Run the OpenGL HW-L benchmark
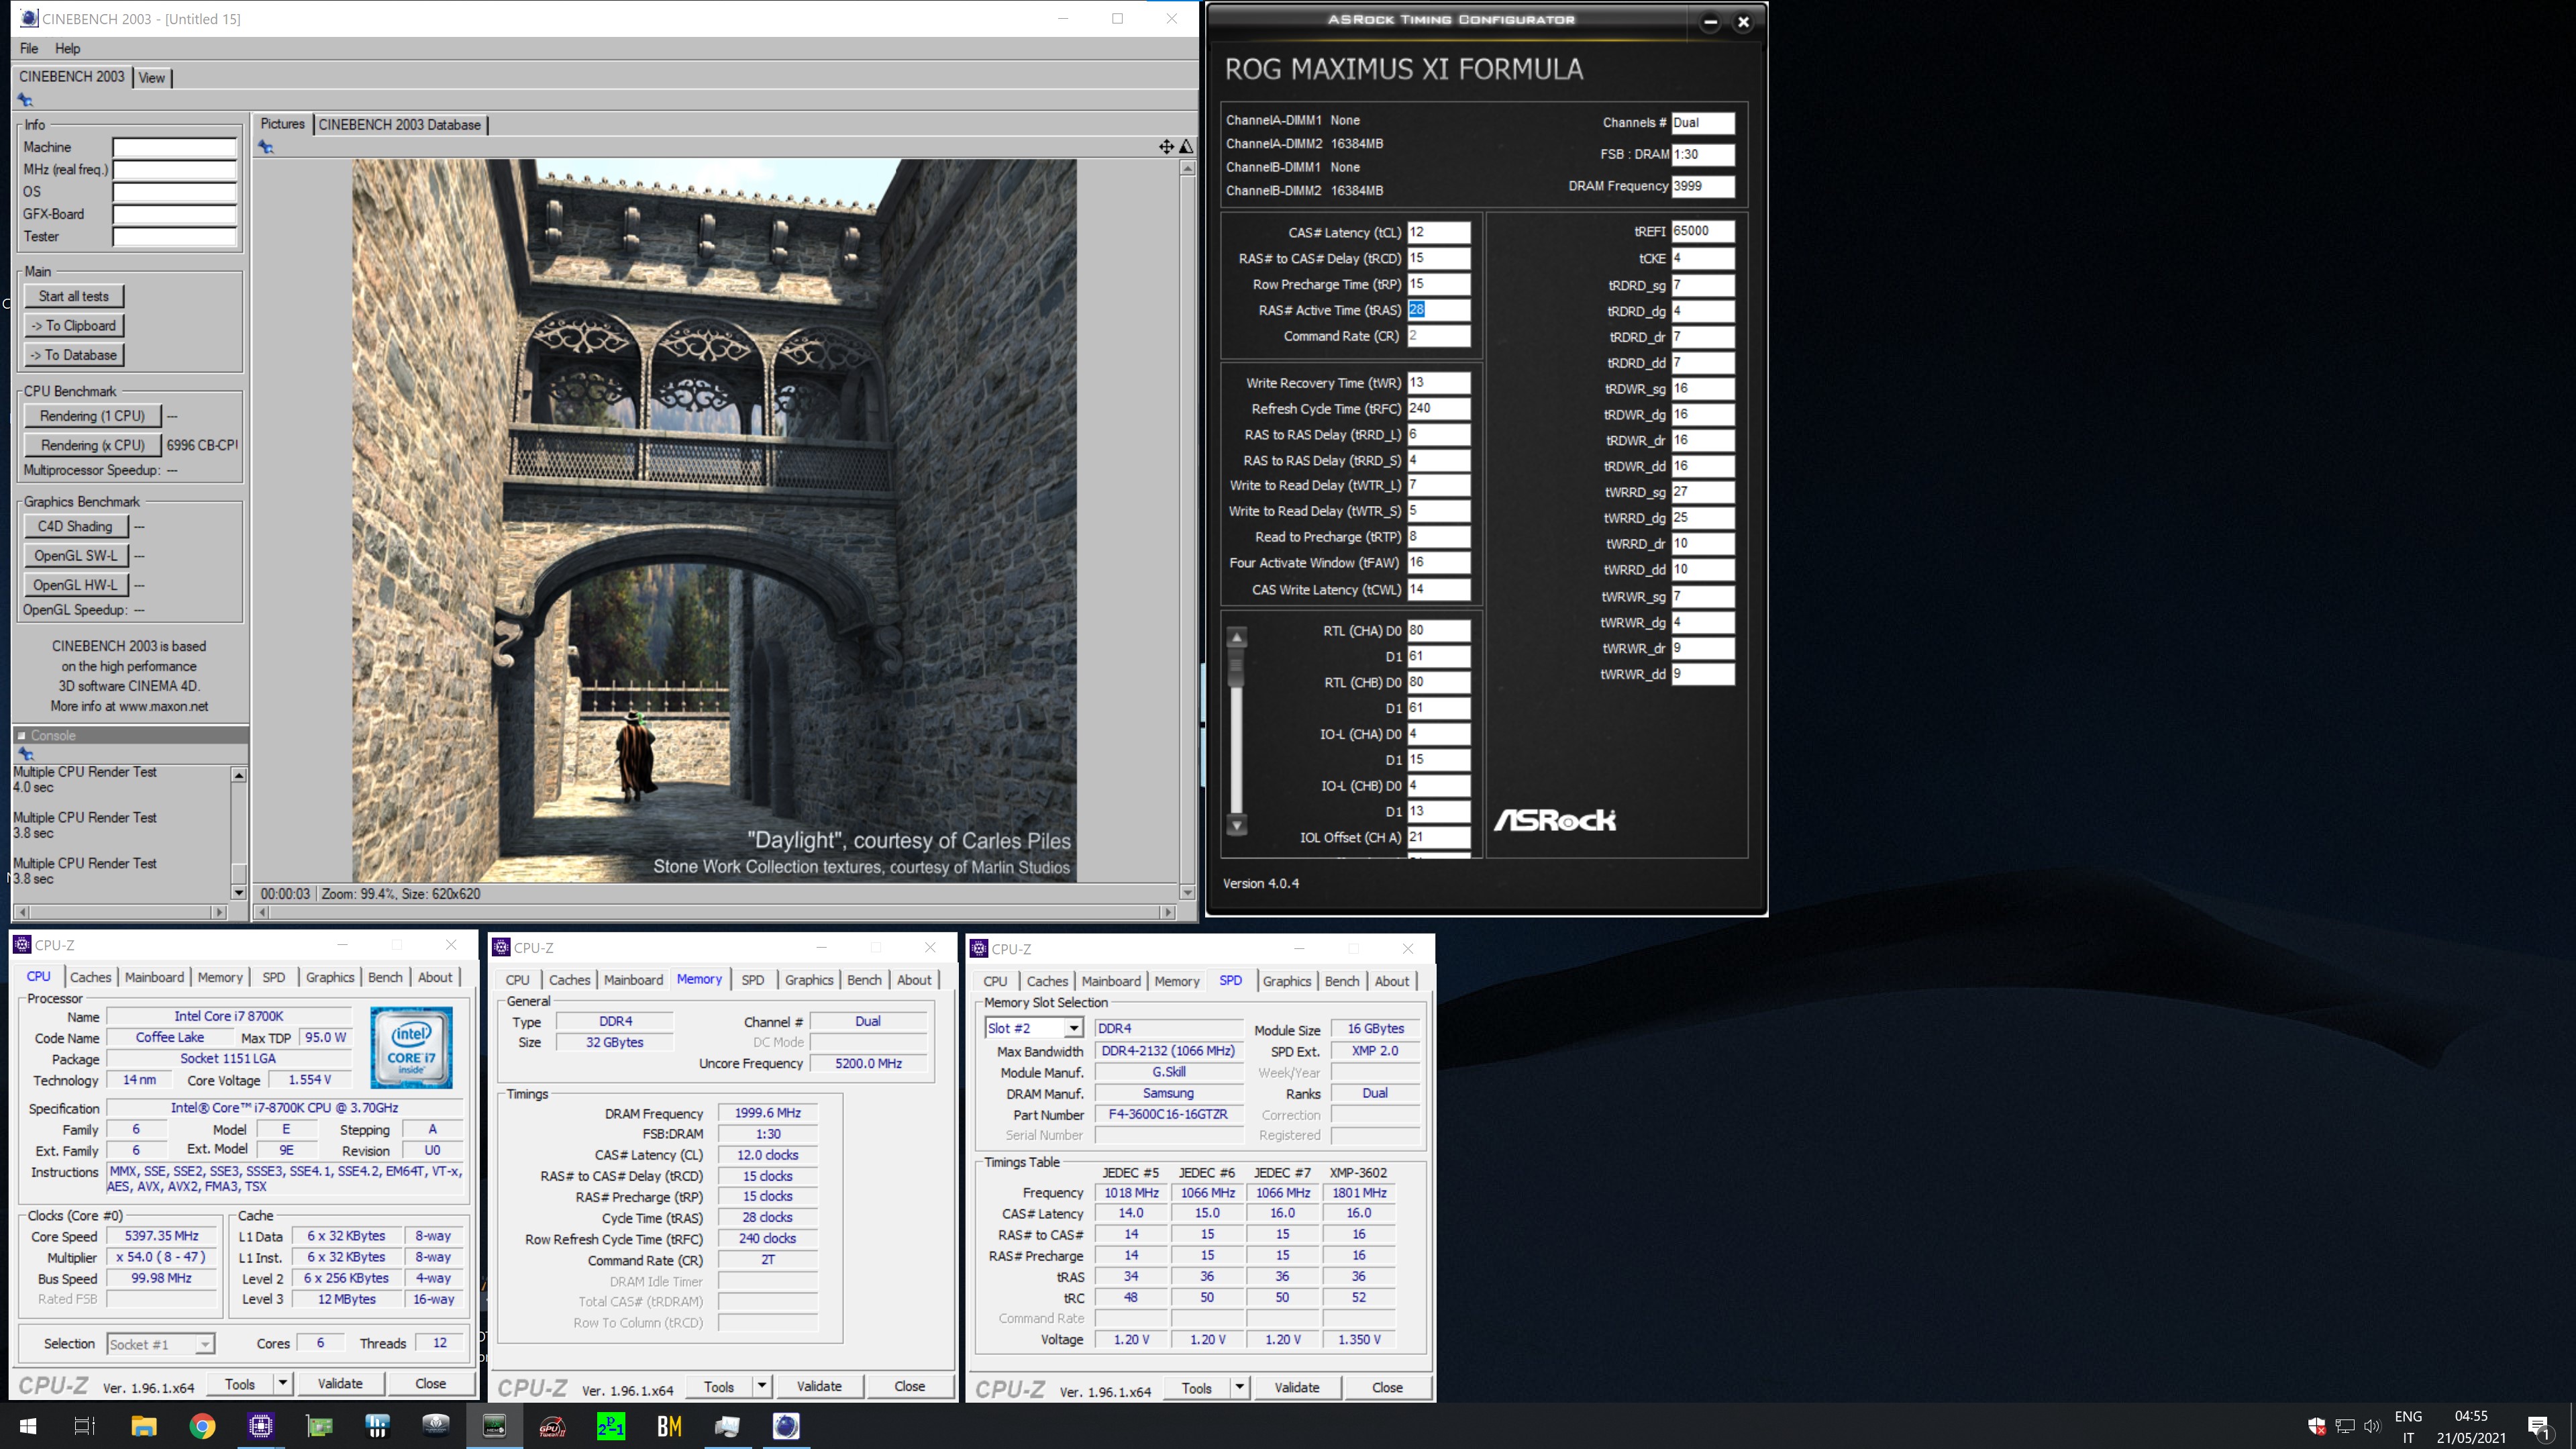Image resolution: width=2576 pixels, height=1449 pixels. (75, 585)
